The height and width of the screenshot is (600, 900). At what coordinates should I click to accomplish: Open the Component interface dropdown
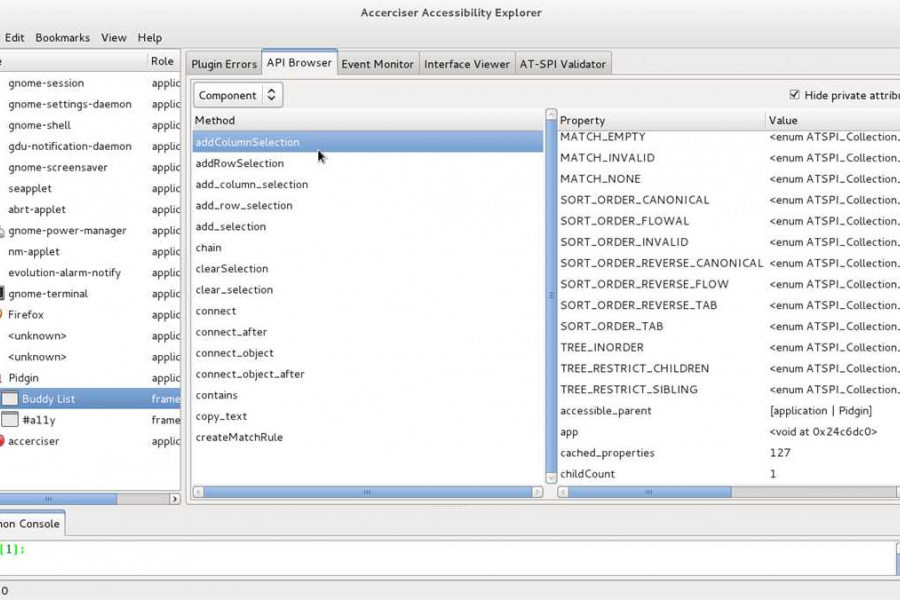pos(238,95)
